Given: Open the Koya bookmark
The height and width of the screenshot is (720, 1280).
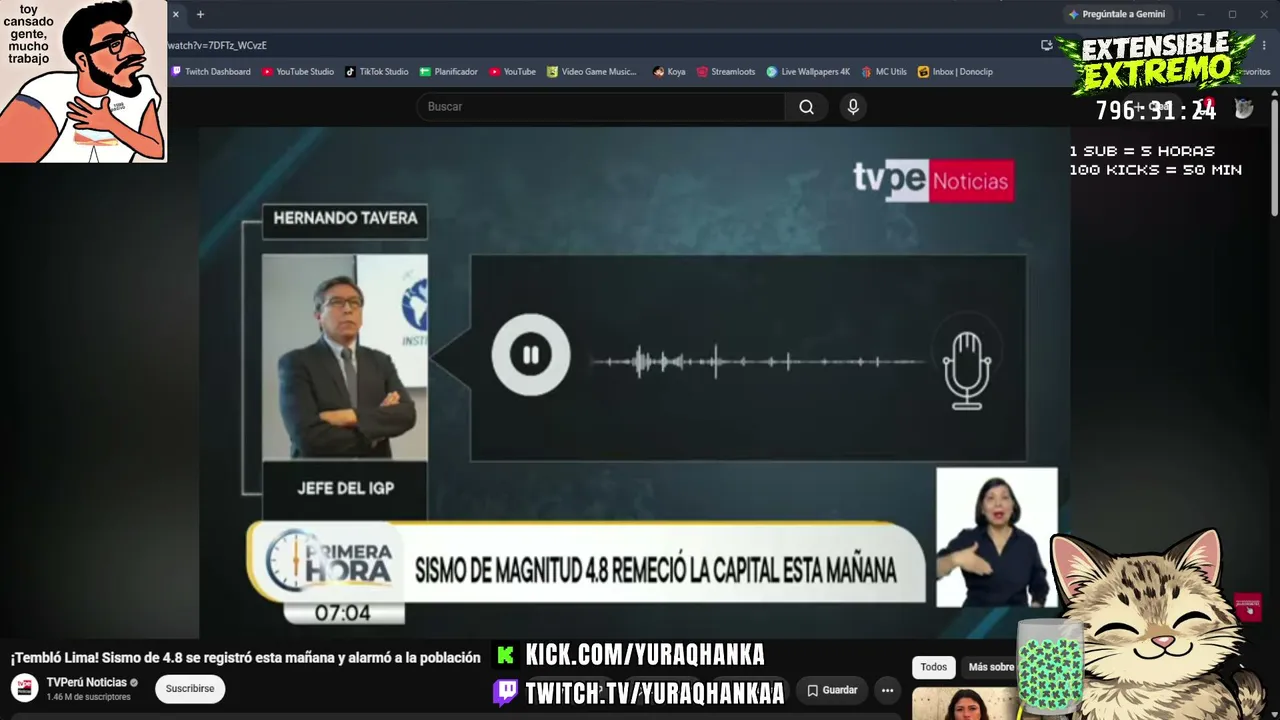Looking at the screenshot, I should pyautogui.click(x=669, y=72).
